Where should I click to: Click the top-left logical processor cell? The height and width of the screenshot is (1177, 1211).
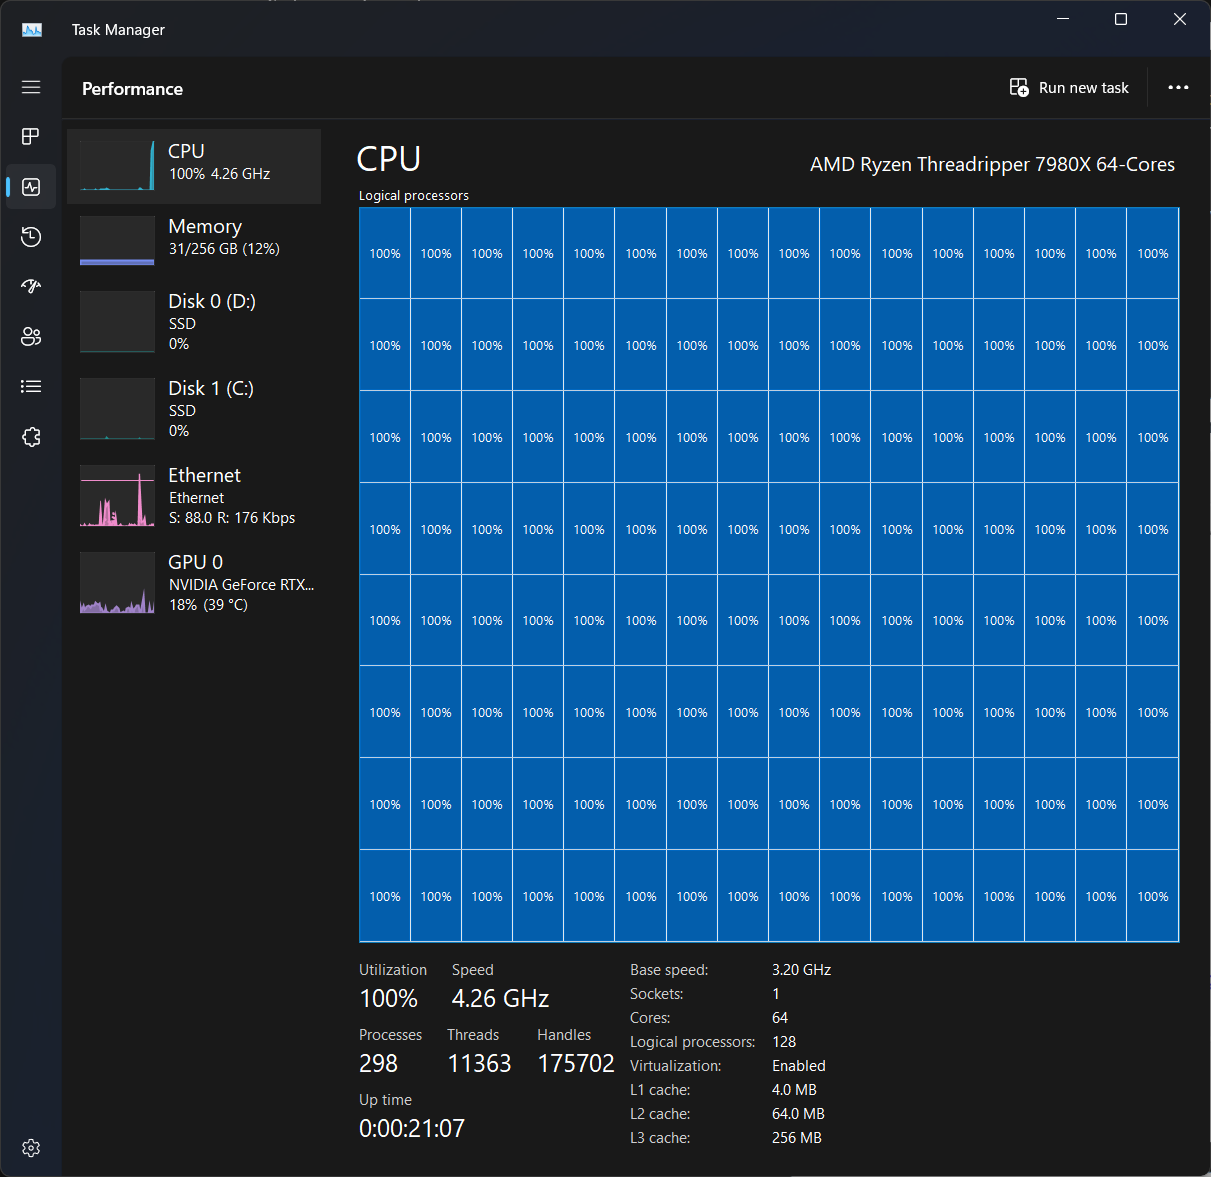(385, 253)
